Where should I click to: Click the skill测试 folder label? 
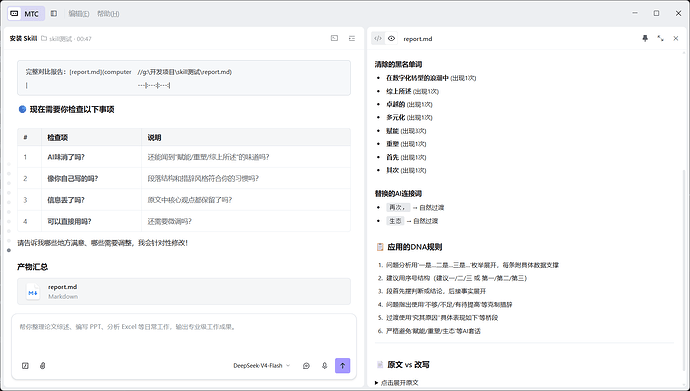tap(60, 39)
